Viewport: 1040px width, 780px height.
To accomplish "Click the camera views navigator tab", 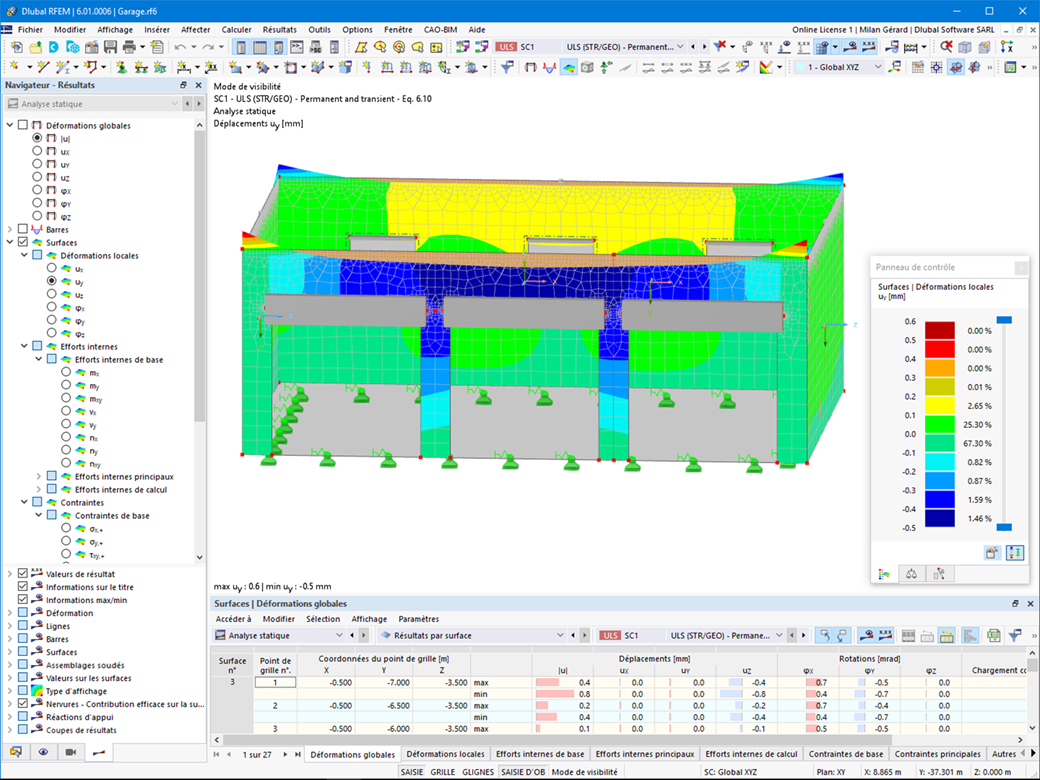I will click(x=71, y=752).
